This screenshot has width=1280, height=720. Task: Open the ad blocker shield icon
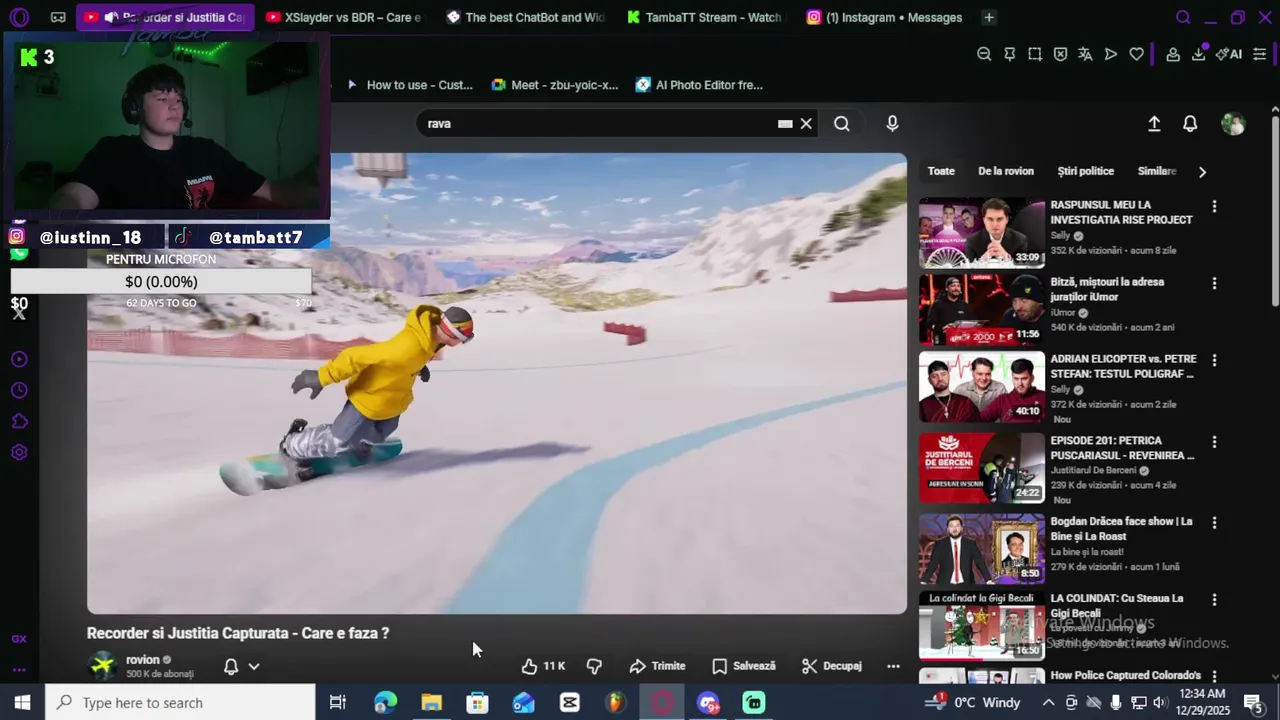[1060, 54]
